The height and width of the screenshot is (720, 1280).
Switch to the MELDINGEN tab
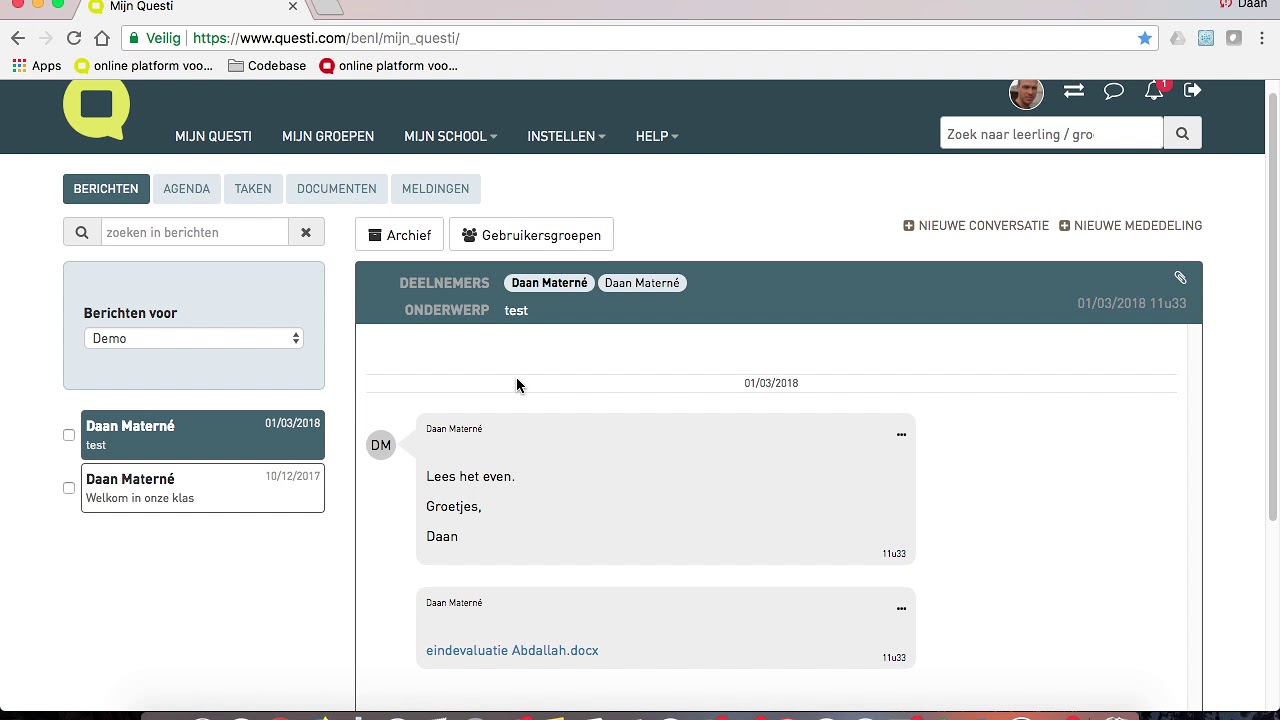tap(435, 189)
